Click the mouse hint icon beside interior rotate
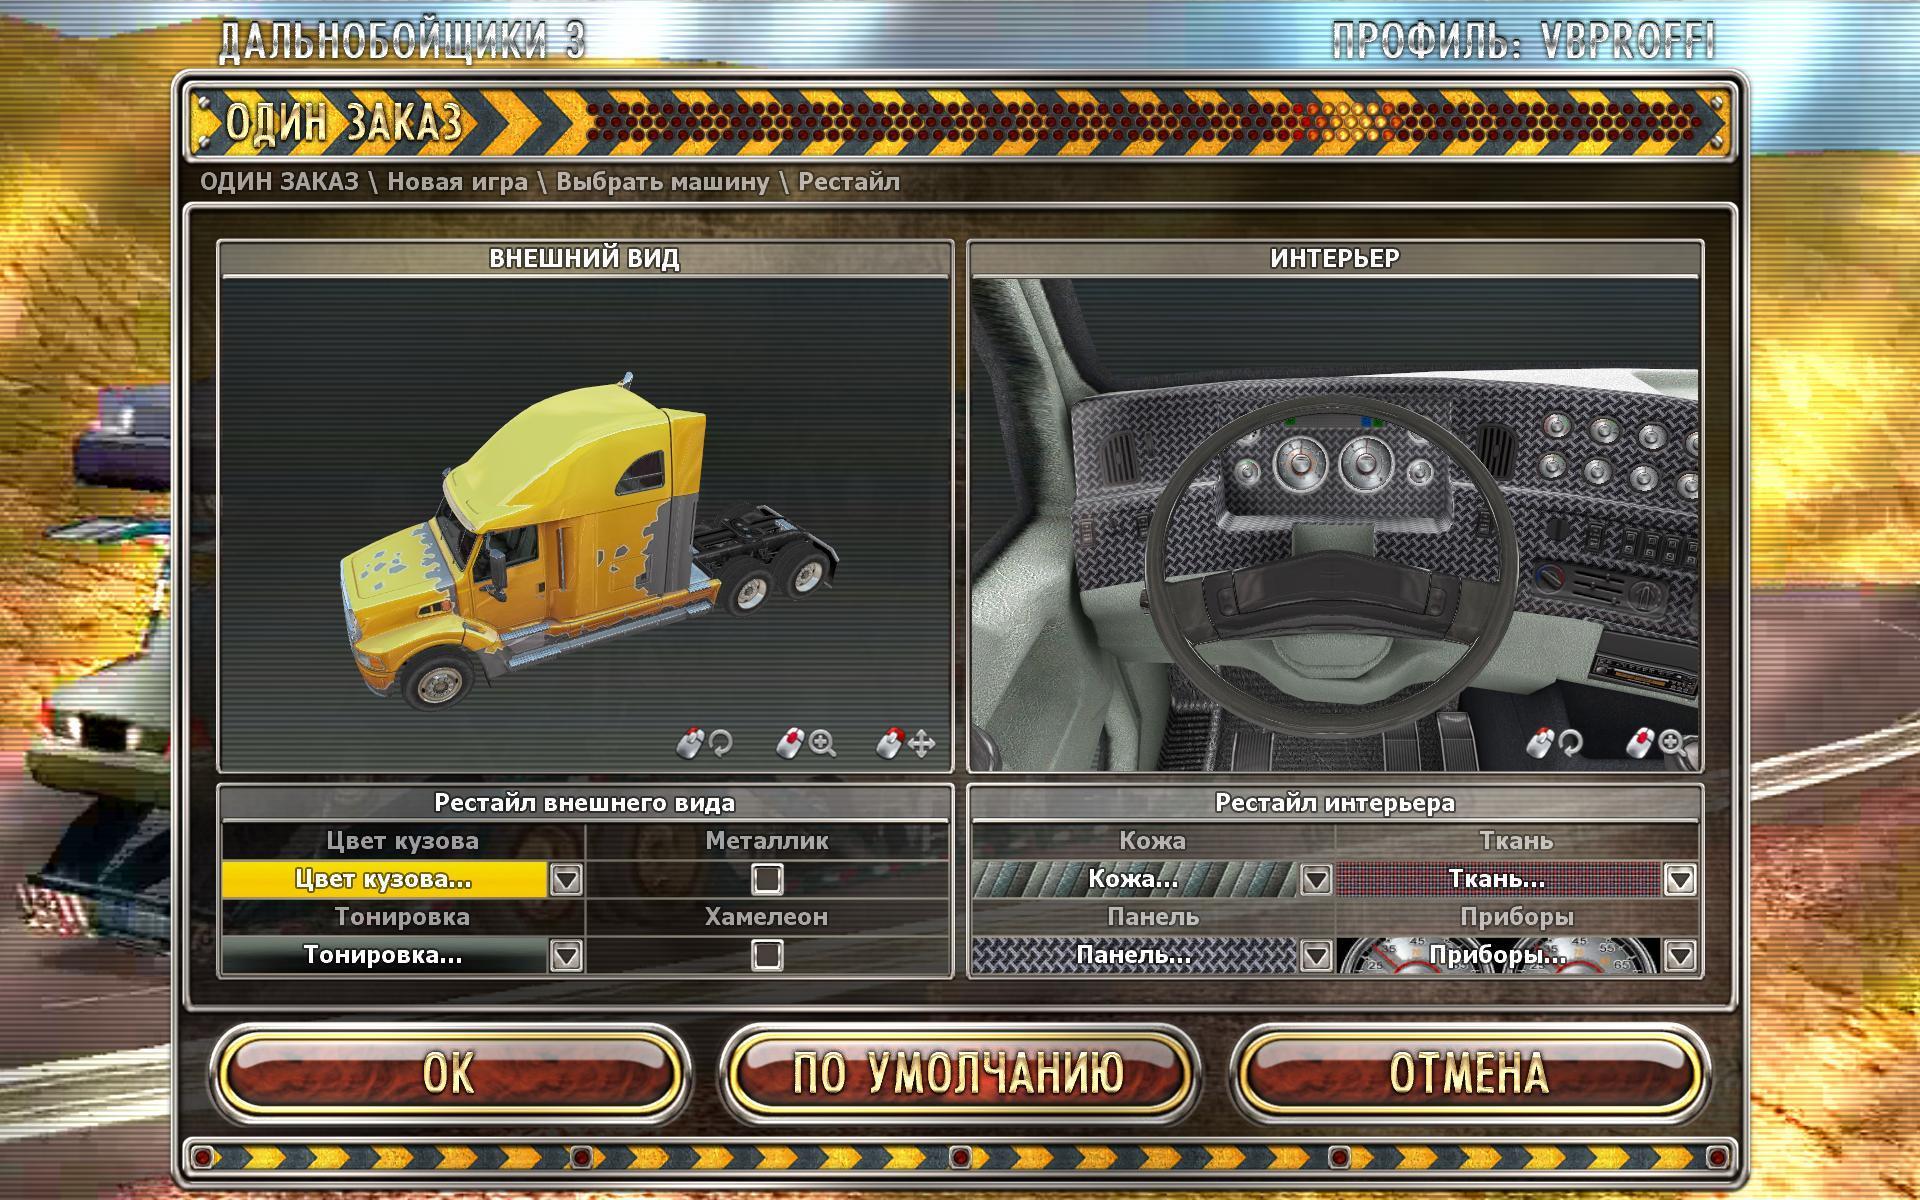The height and width of the screenshot is (1200, 1920). pyautogui.click(x=1540, y=743)
